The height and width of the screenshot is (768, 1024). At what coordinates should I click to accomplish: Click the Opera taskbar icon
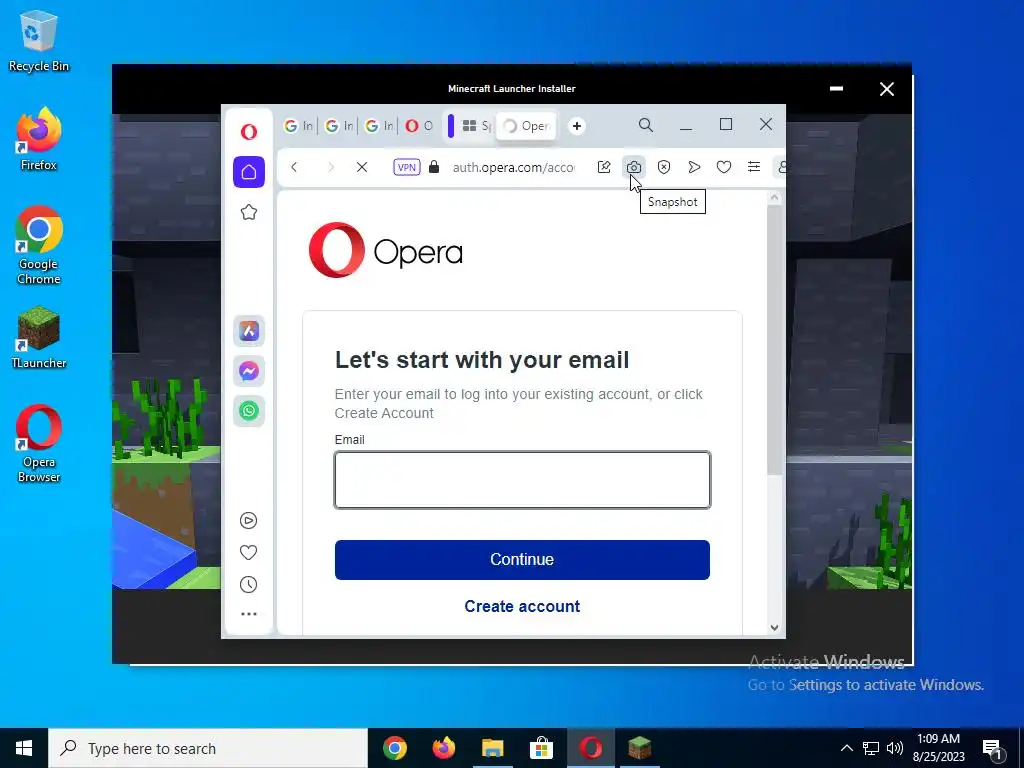click(590, 748)
